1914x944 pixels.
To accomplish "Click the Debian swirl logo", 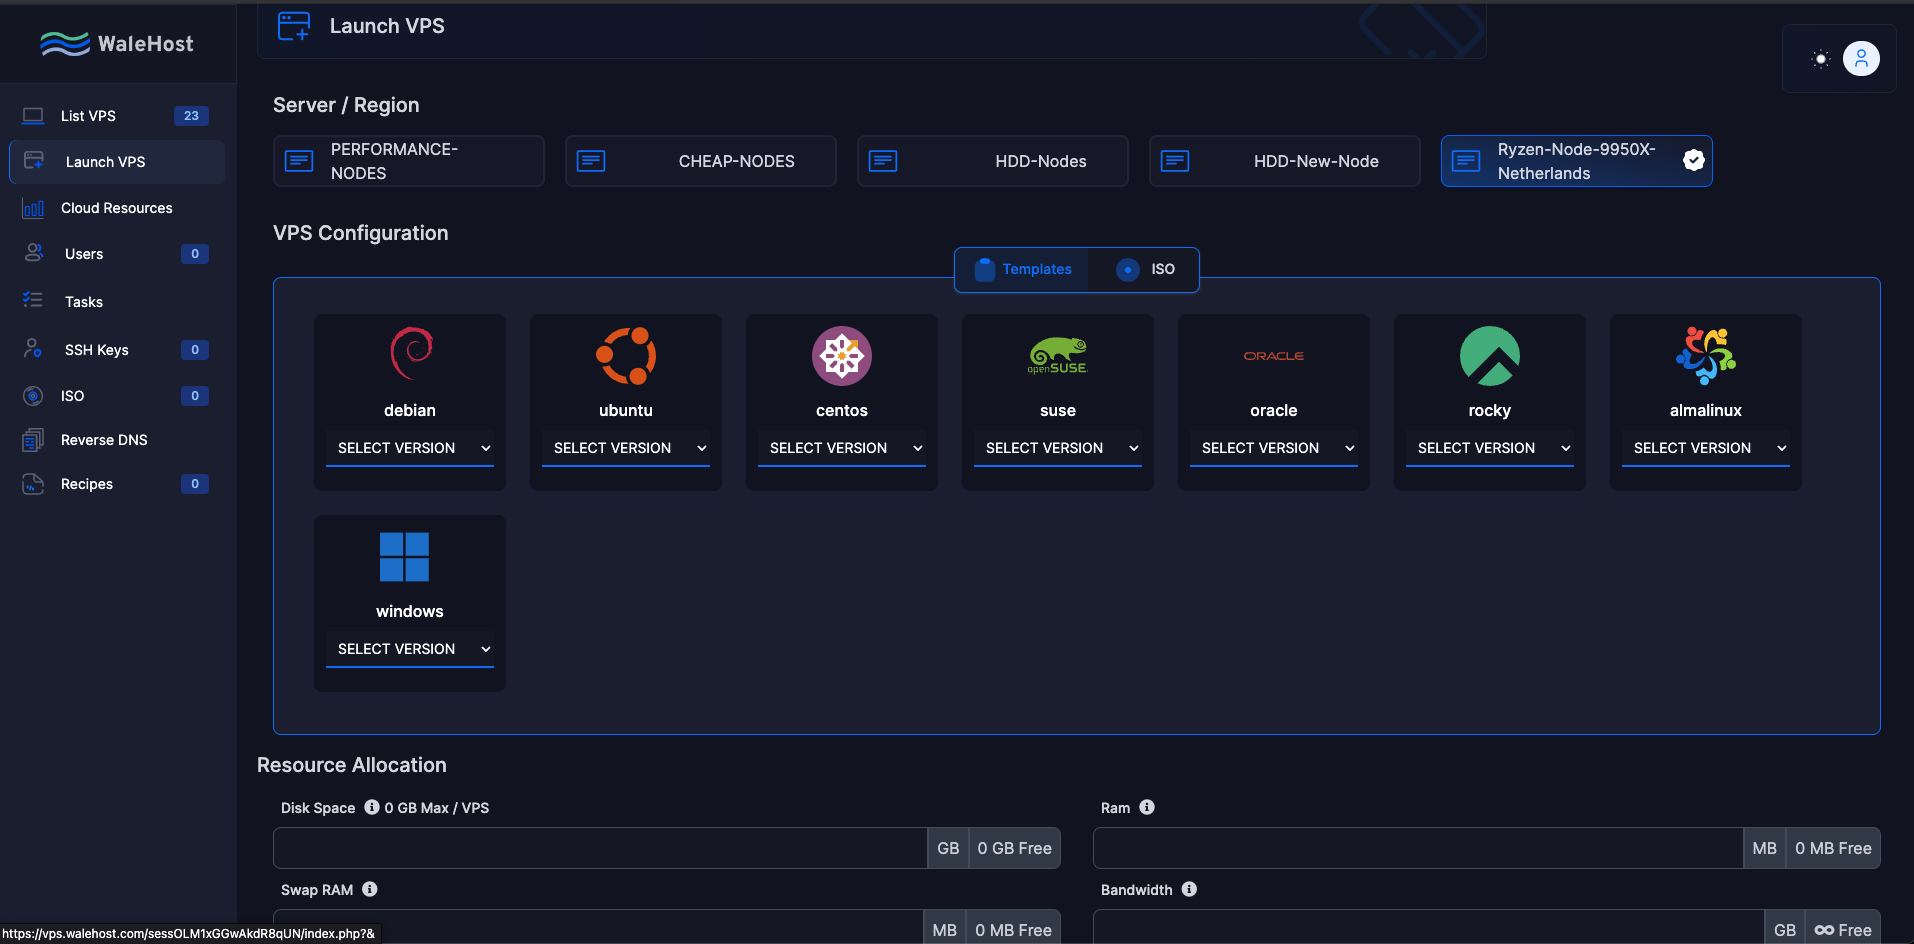I will click(410, 354).
